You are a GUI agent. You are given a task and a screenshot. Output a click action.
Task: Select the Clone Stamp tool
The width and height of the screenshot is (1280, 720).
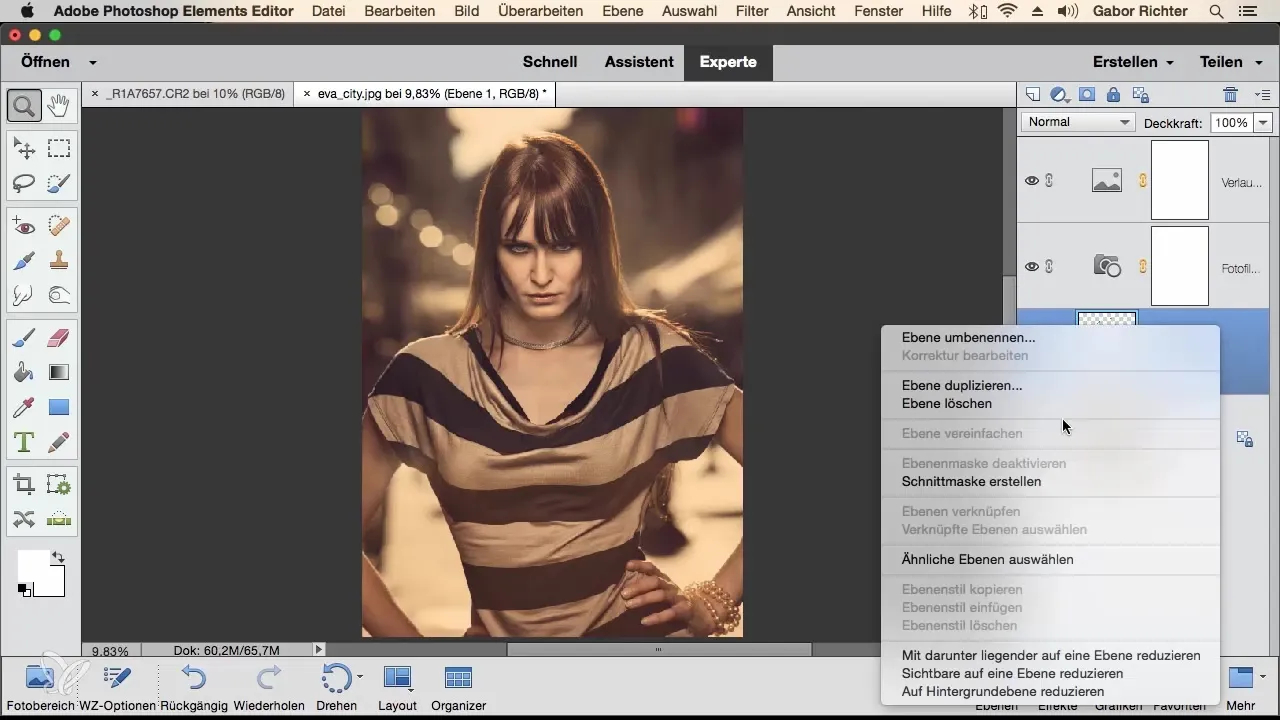(59, 261)
